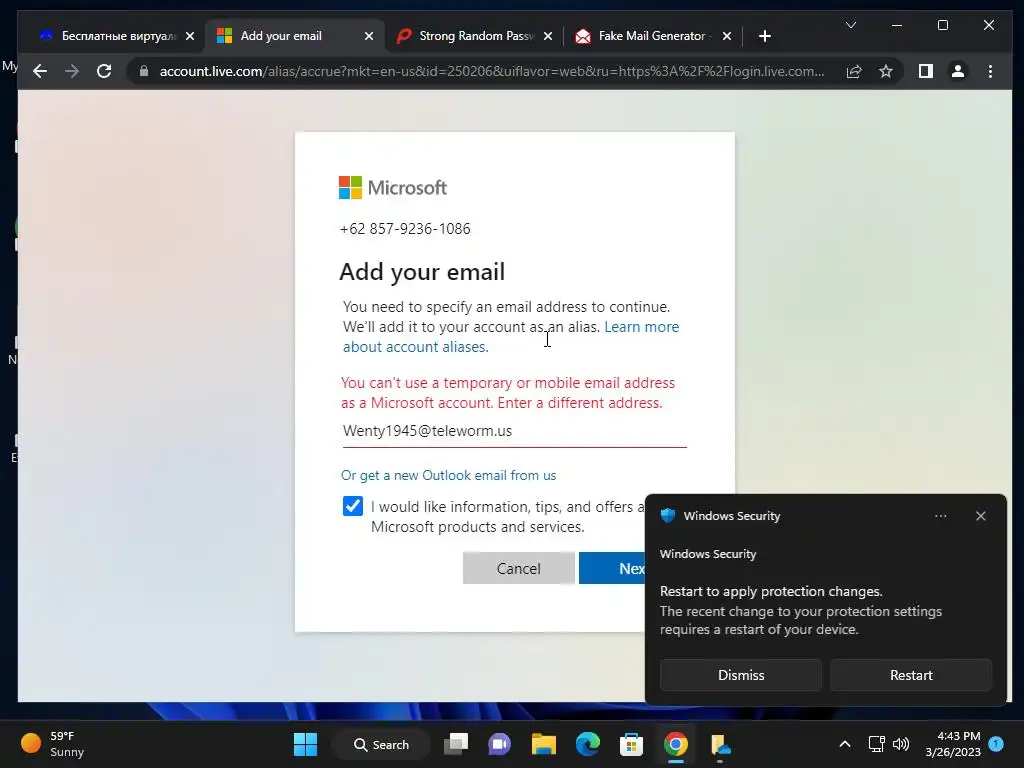Open the last taskbar app icon
Image resolution: width=1024 pixels, height=768 pixels.
(720, 744)
